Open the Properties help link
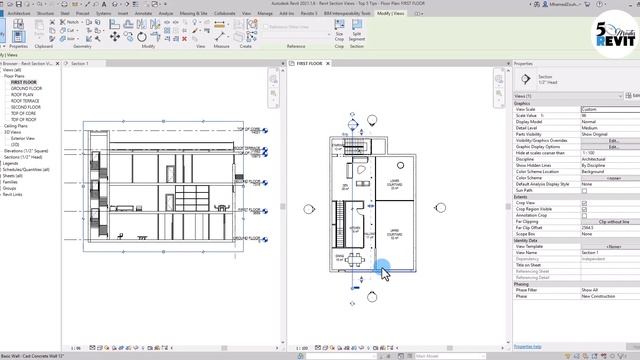This screenshot has width=640, height=360. click(x=527, y=347)
